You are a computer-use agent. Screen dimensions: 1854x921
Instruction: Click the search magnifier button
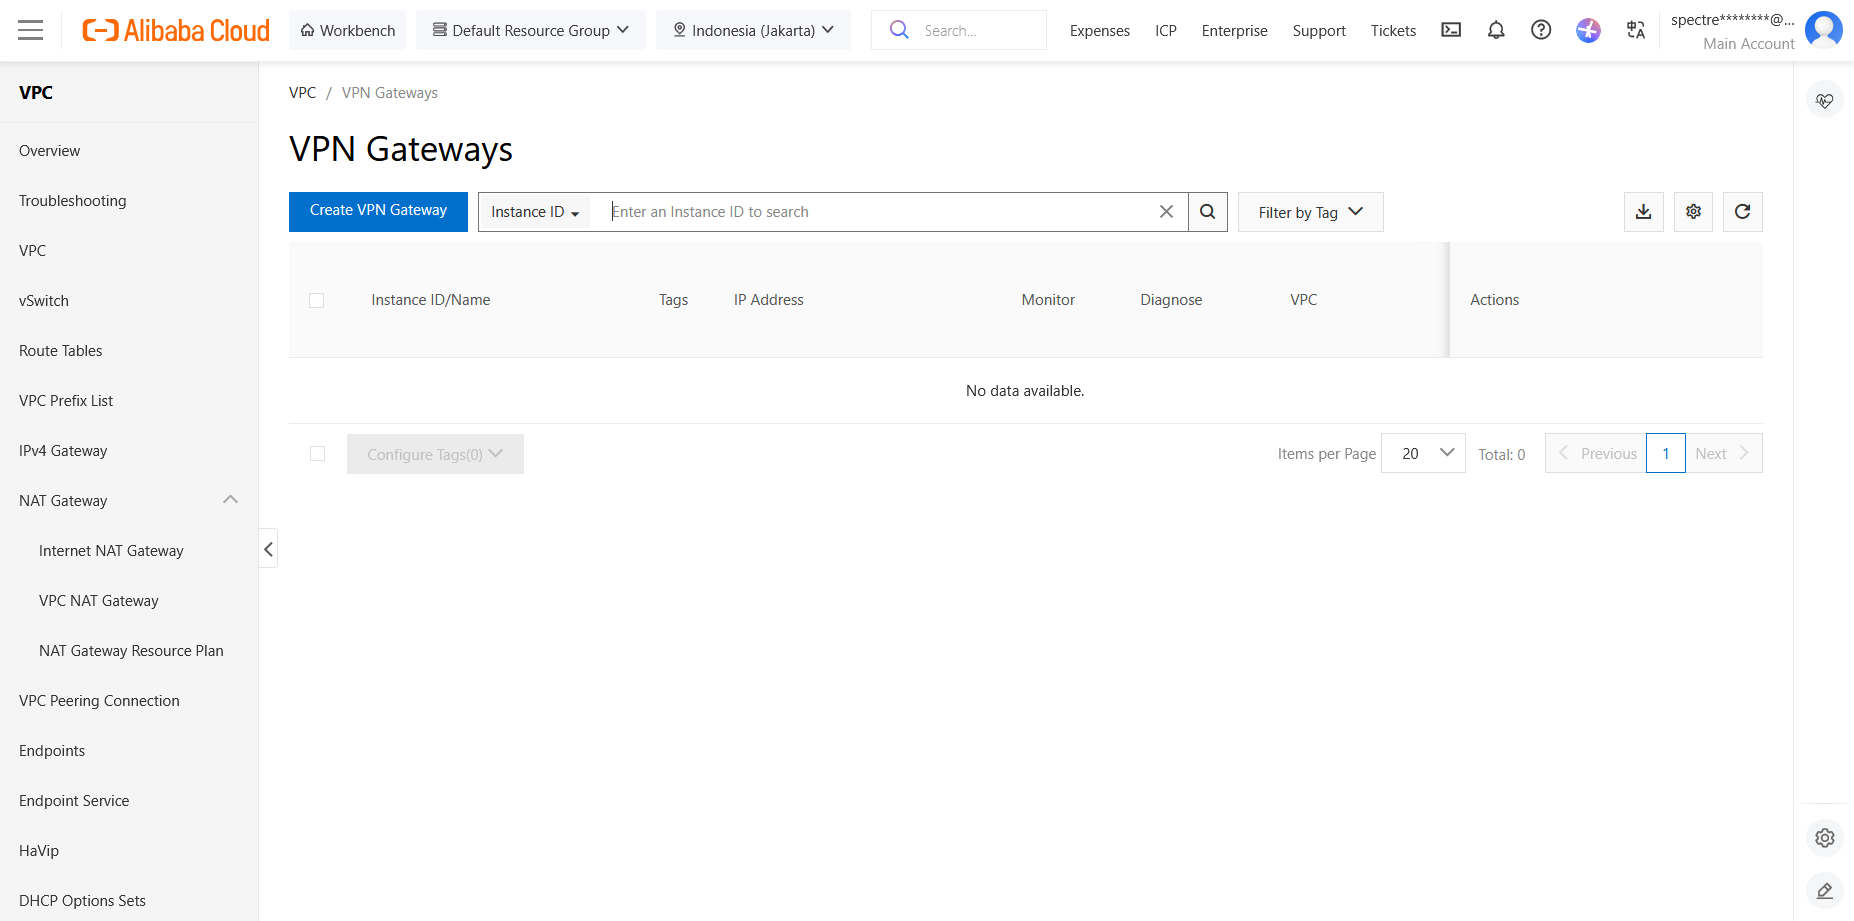1207,212
